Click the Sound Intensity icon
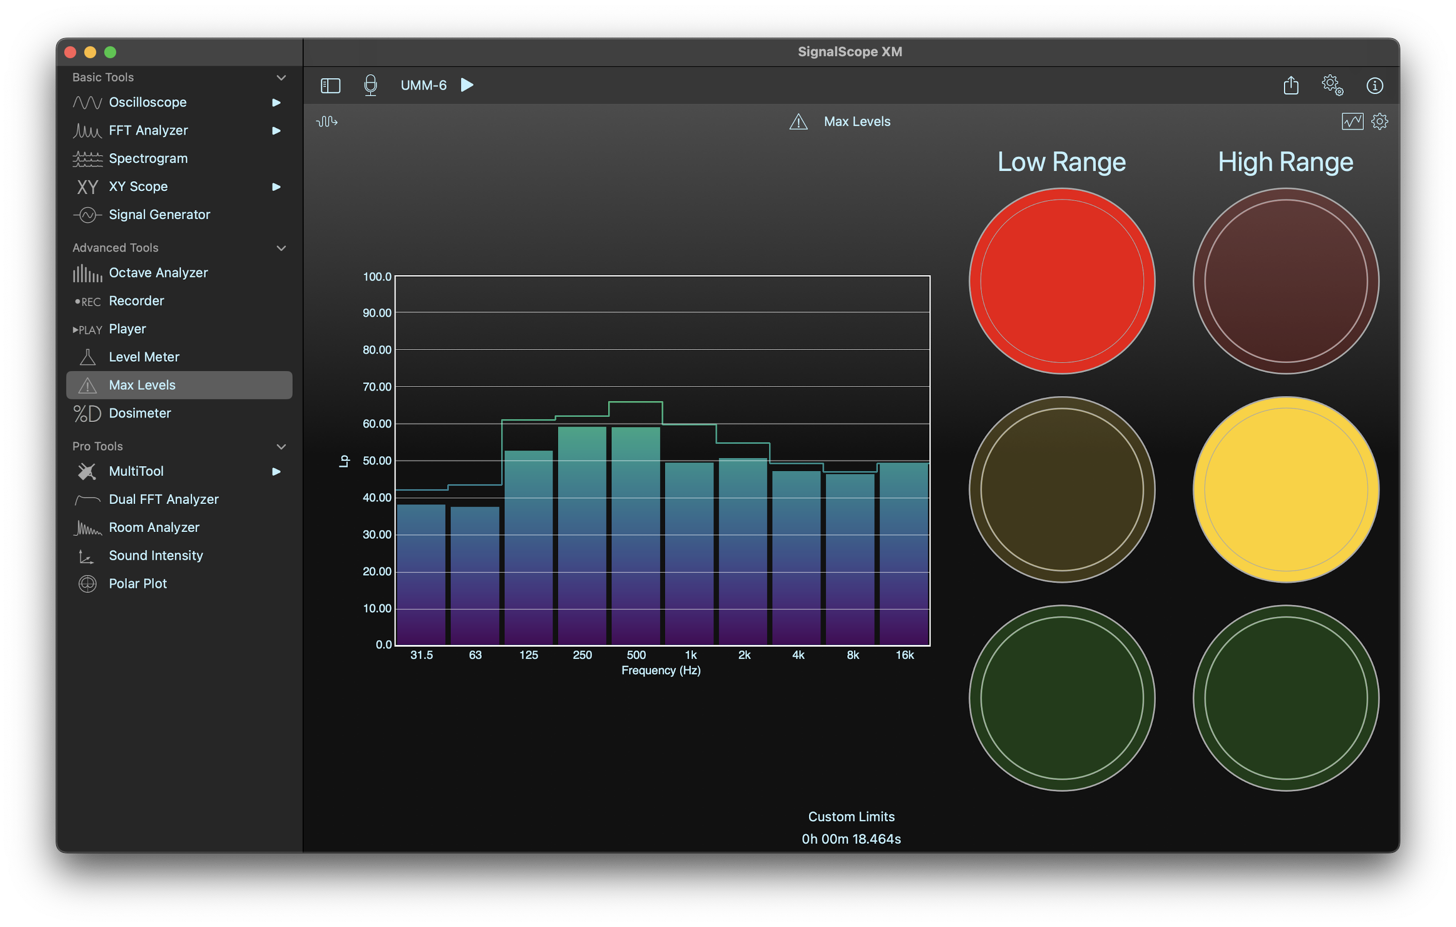The height and width of the screenshot is (927, 1456). click(x=87, y=556)
